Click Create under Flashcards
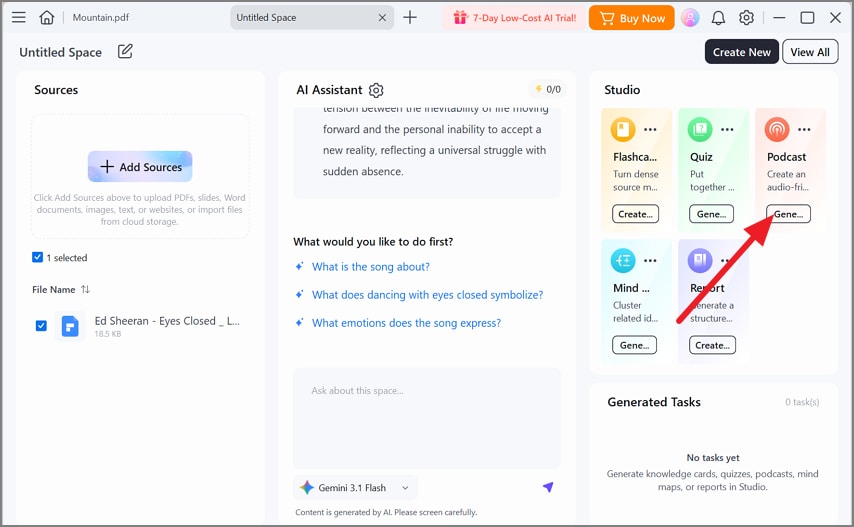 635,214
